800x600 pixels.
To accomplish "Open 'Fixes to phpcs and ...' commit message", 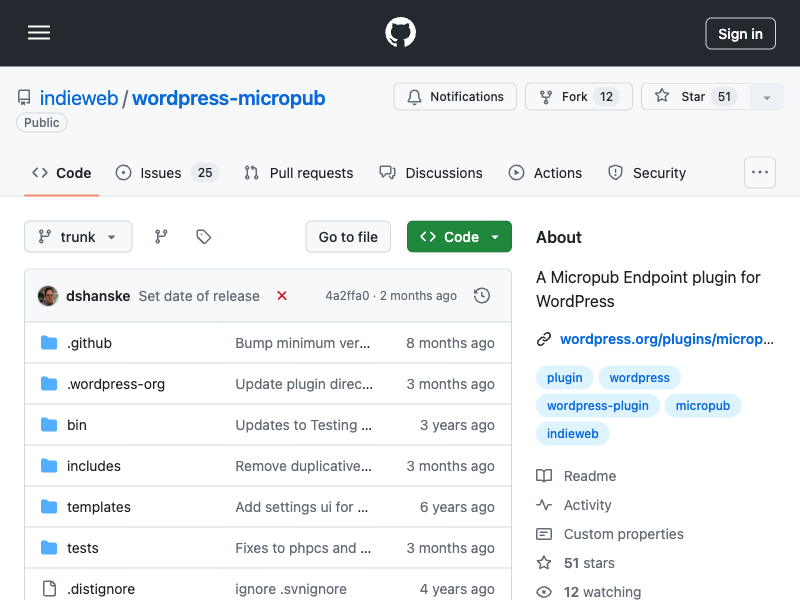I will click(303, 548).
